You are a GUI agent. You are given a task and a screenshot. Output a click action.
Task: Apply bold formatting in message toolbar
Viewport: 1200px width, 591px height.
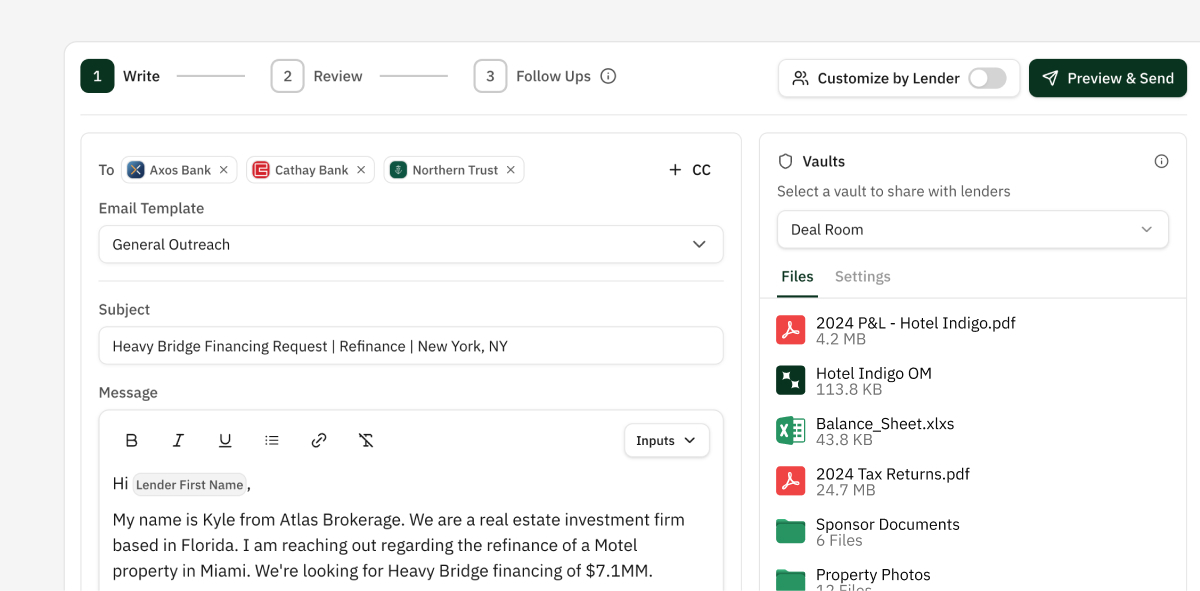pyautogui.click(x=131, y=440)
